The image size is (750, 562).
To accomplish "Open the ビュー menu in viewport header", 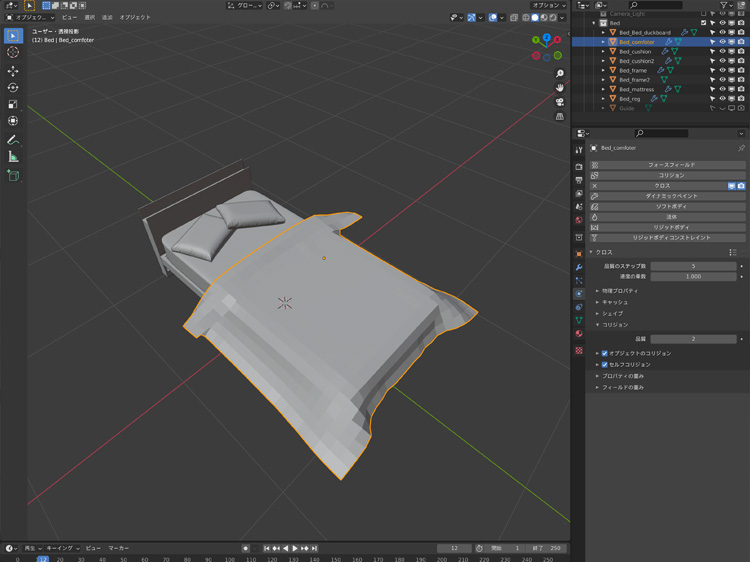I will (69, 17).
